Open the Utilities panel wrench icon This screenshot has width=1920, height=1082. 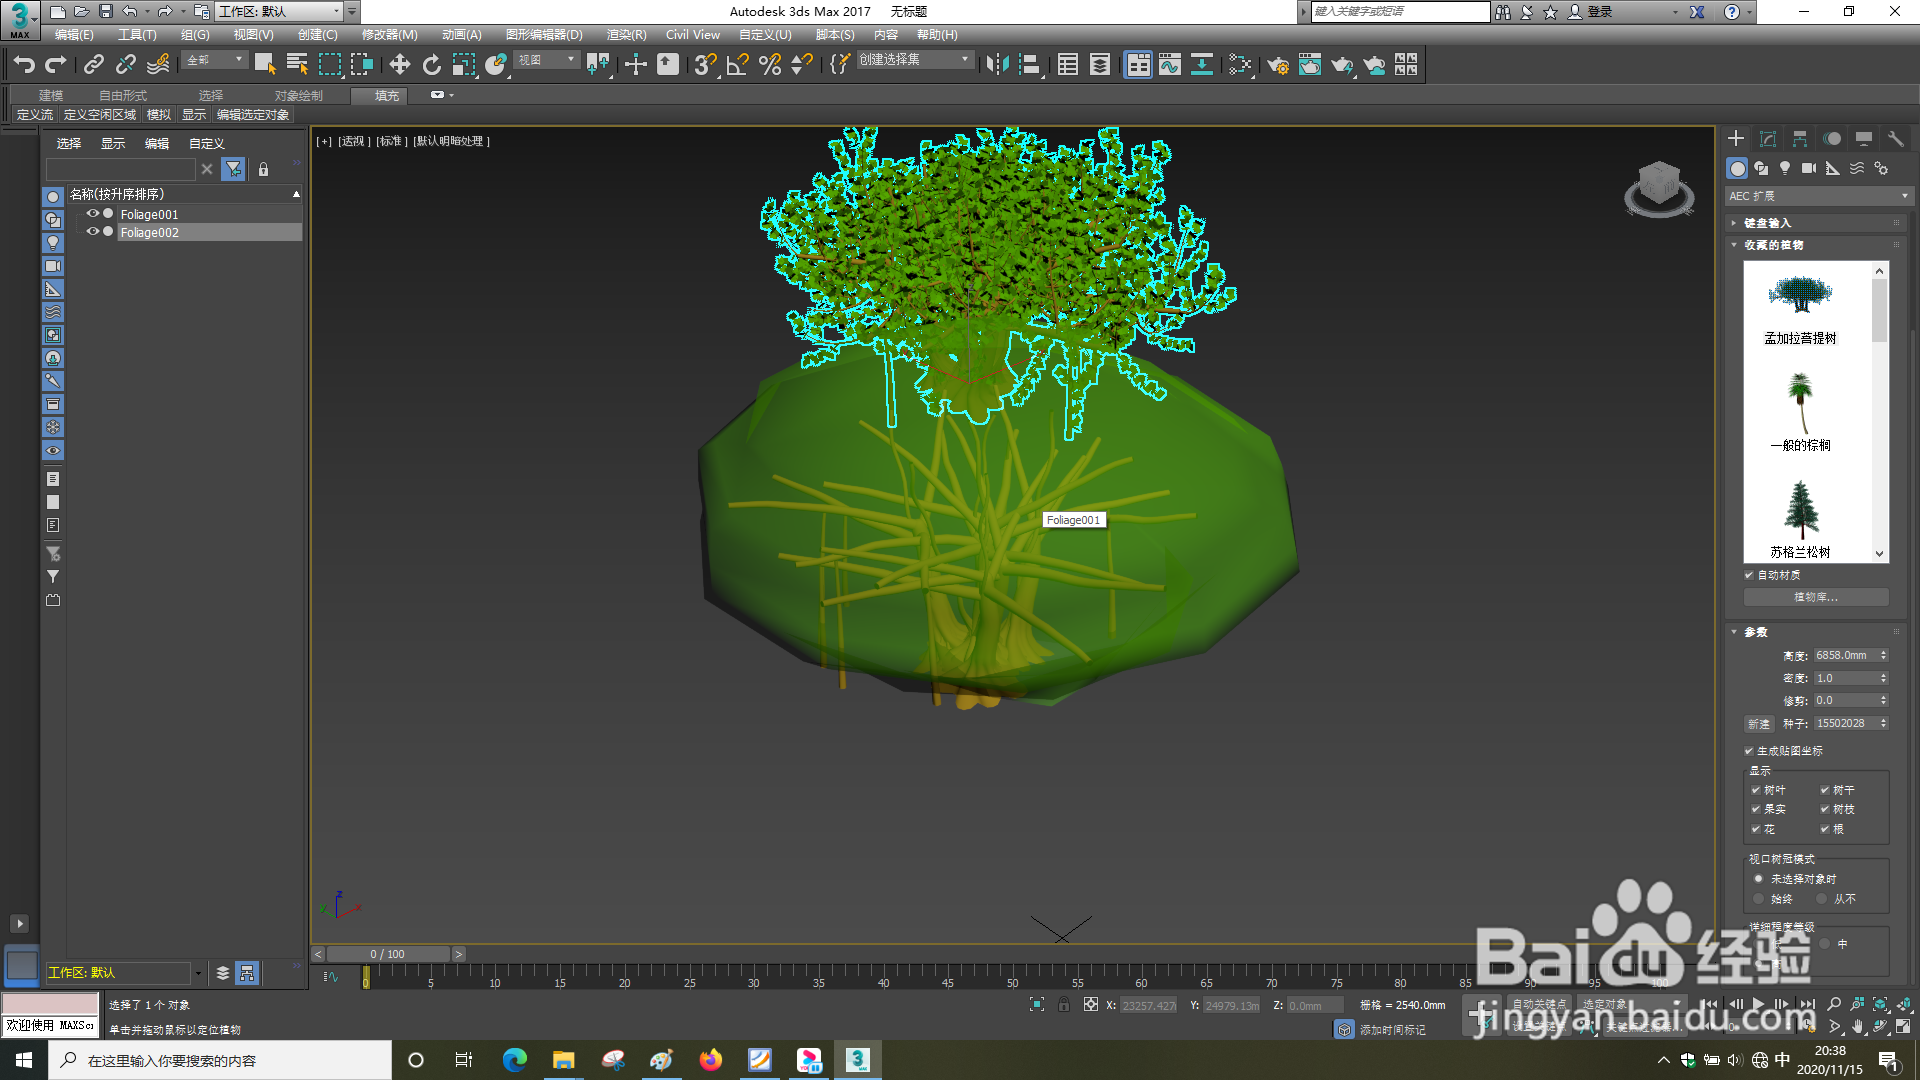(x=1895, y=139)
